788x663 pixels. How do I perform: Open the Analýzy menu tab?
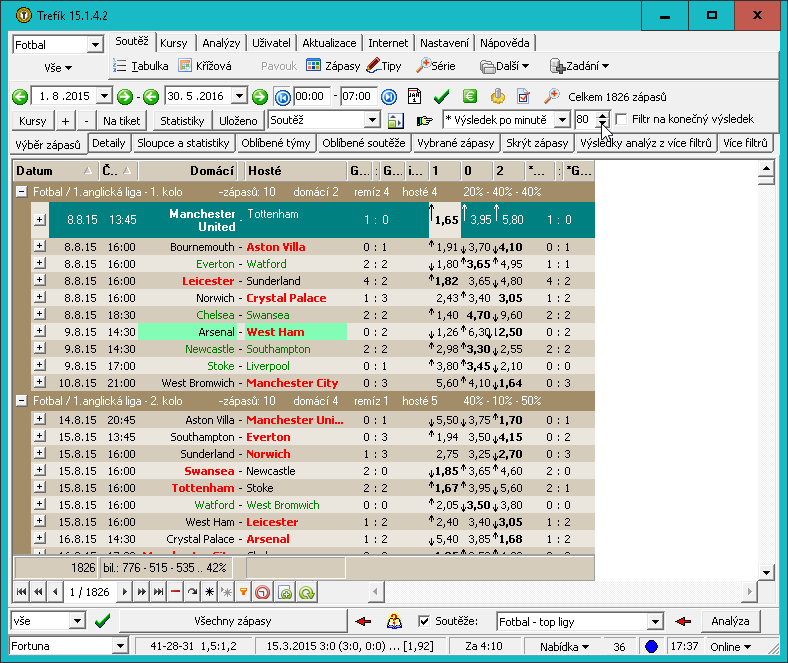(x=221, y=43)
